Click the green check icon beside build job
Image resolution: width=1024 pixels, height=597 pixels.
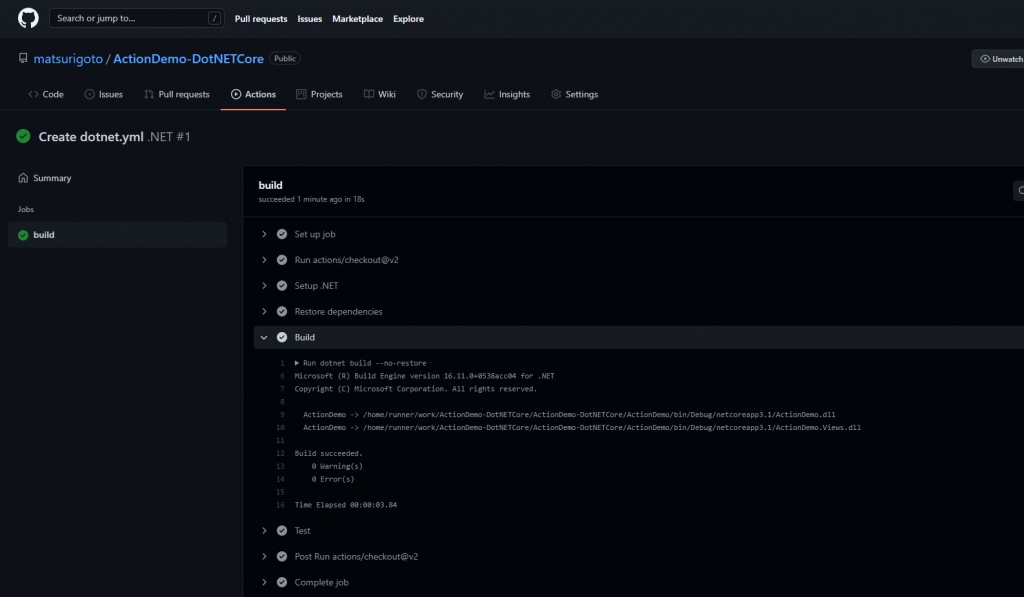click(x=24, y=235)
